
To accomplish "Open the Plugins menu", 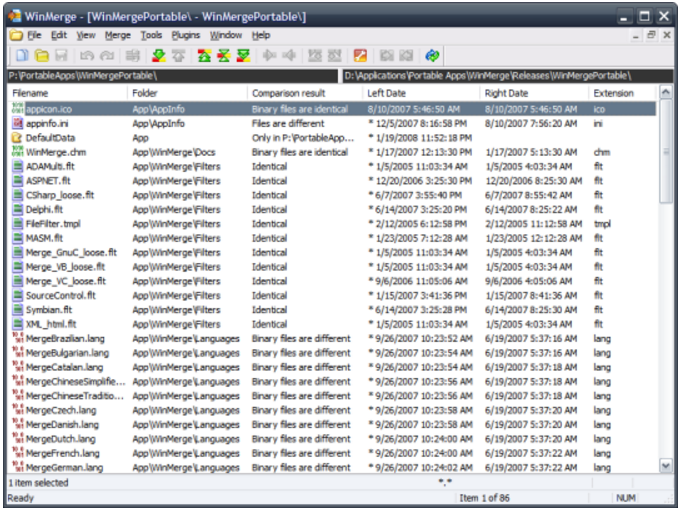I will click(x=185, y=35).
